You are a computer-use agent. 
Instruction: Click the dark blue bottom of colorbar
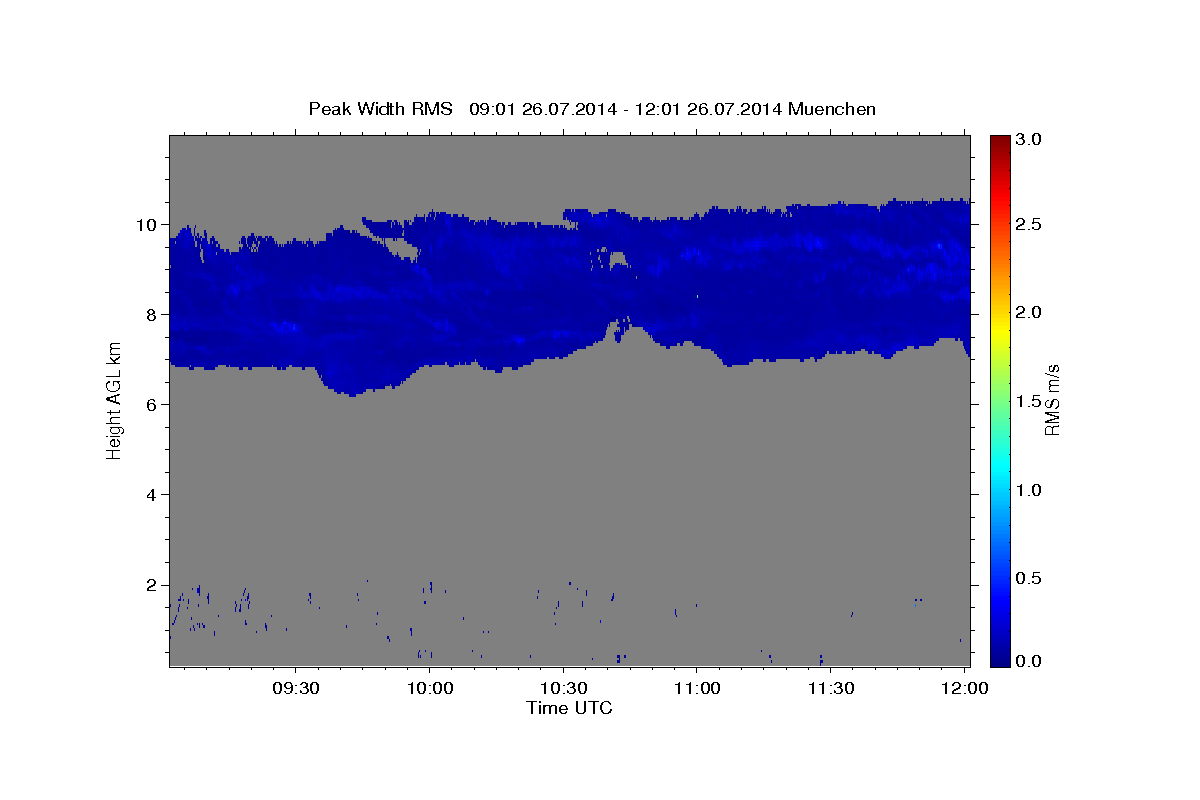[x=999, y=659]
